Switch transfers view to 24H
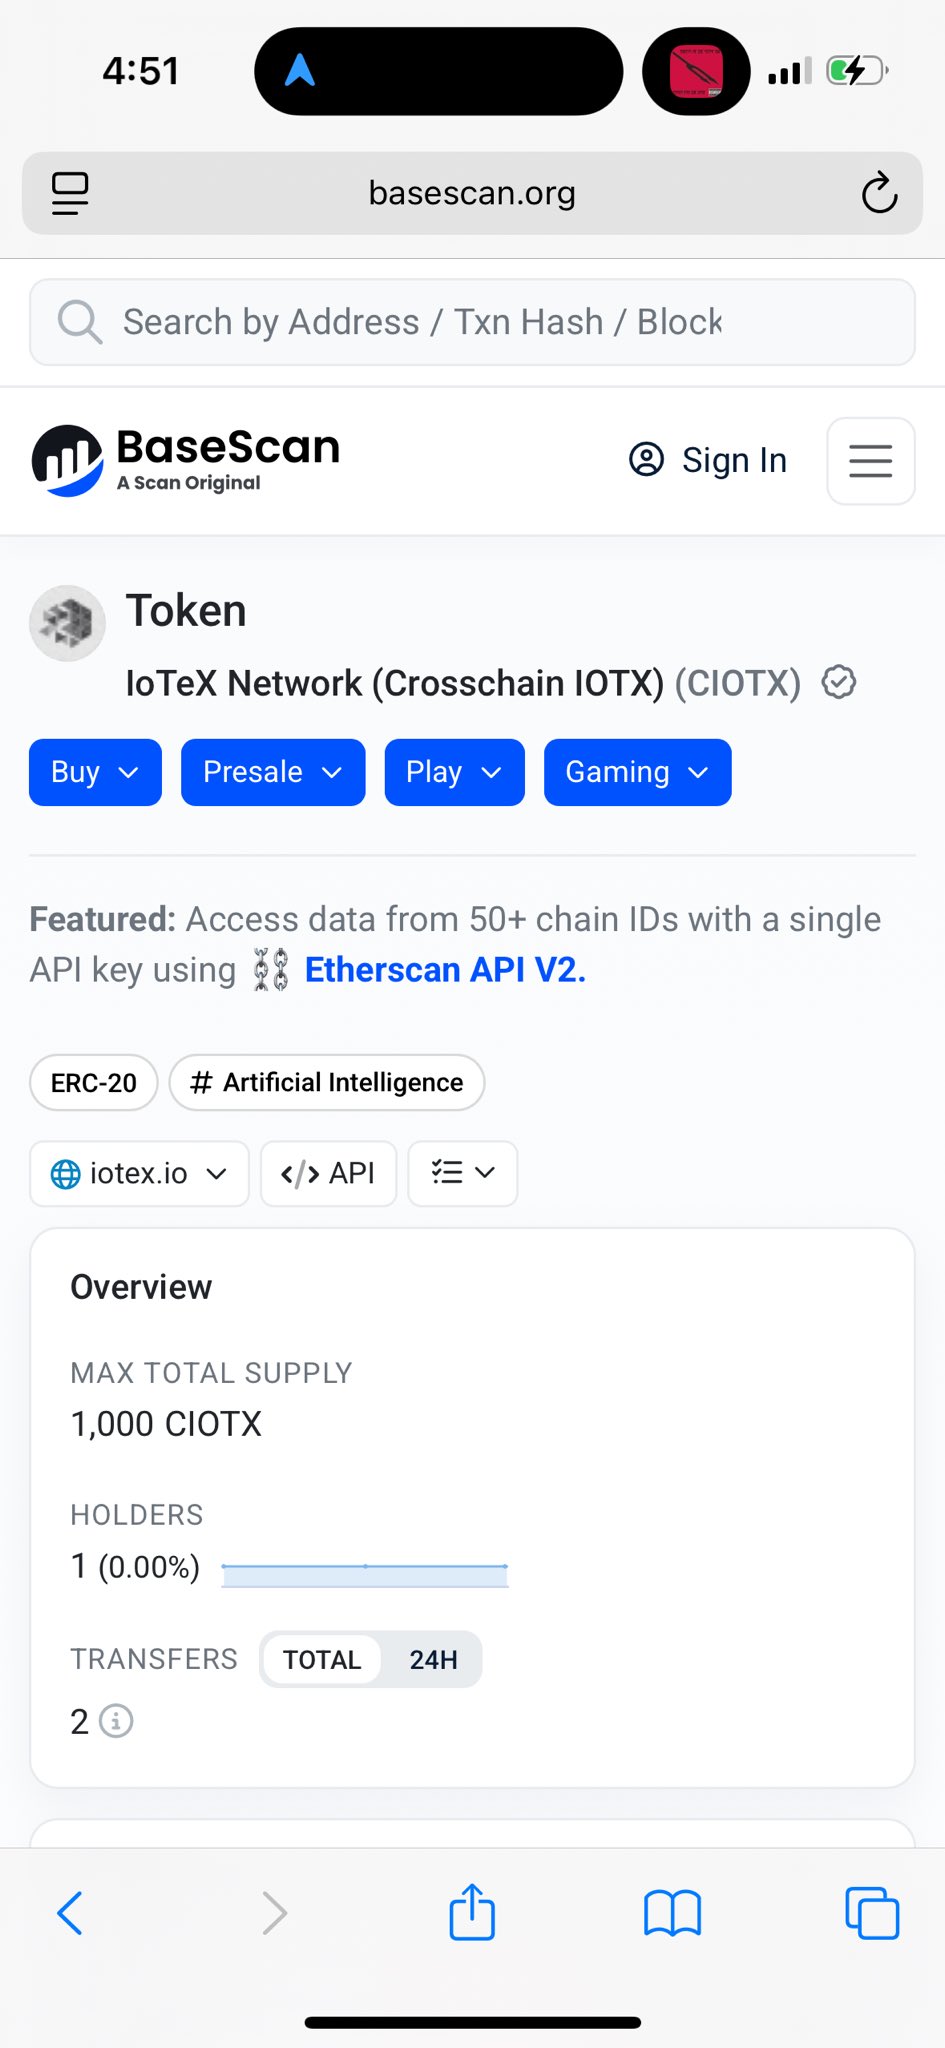Image resolution: width=945 pixels, height=2048 pixels. (x=433, y=1660)
